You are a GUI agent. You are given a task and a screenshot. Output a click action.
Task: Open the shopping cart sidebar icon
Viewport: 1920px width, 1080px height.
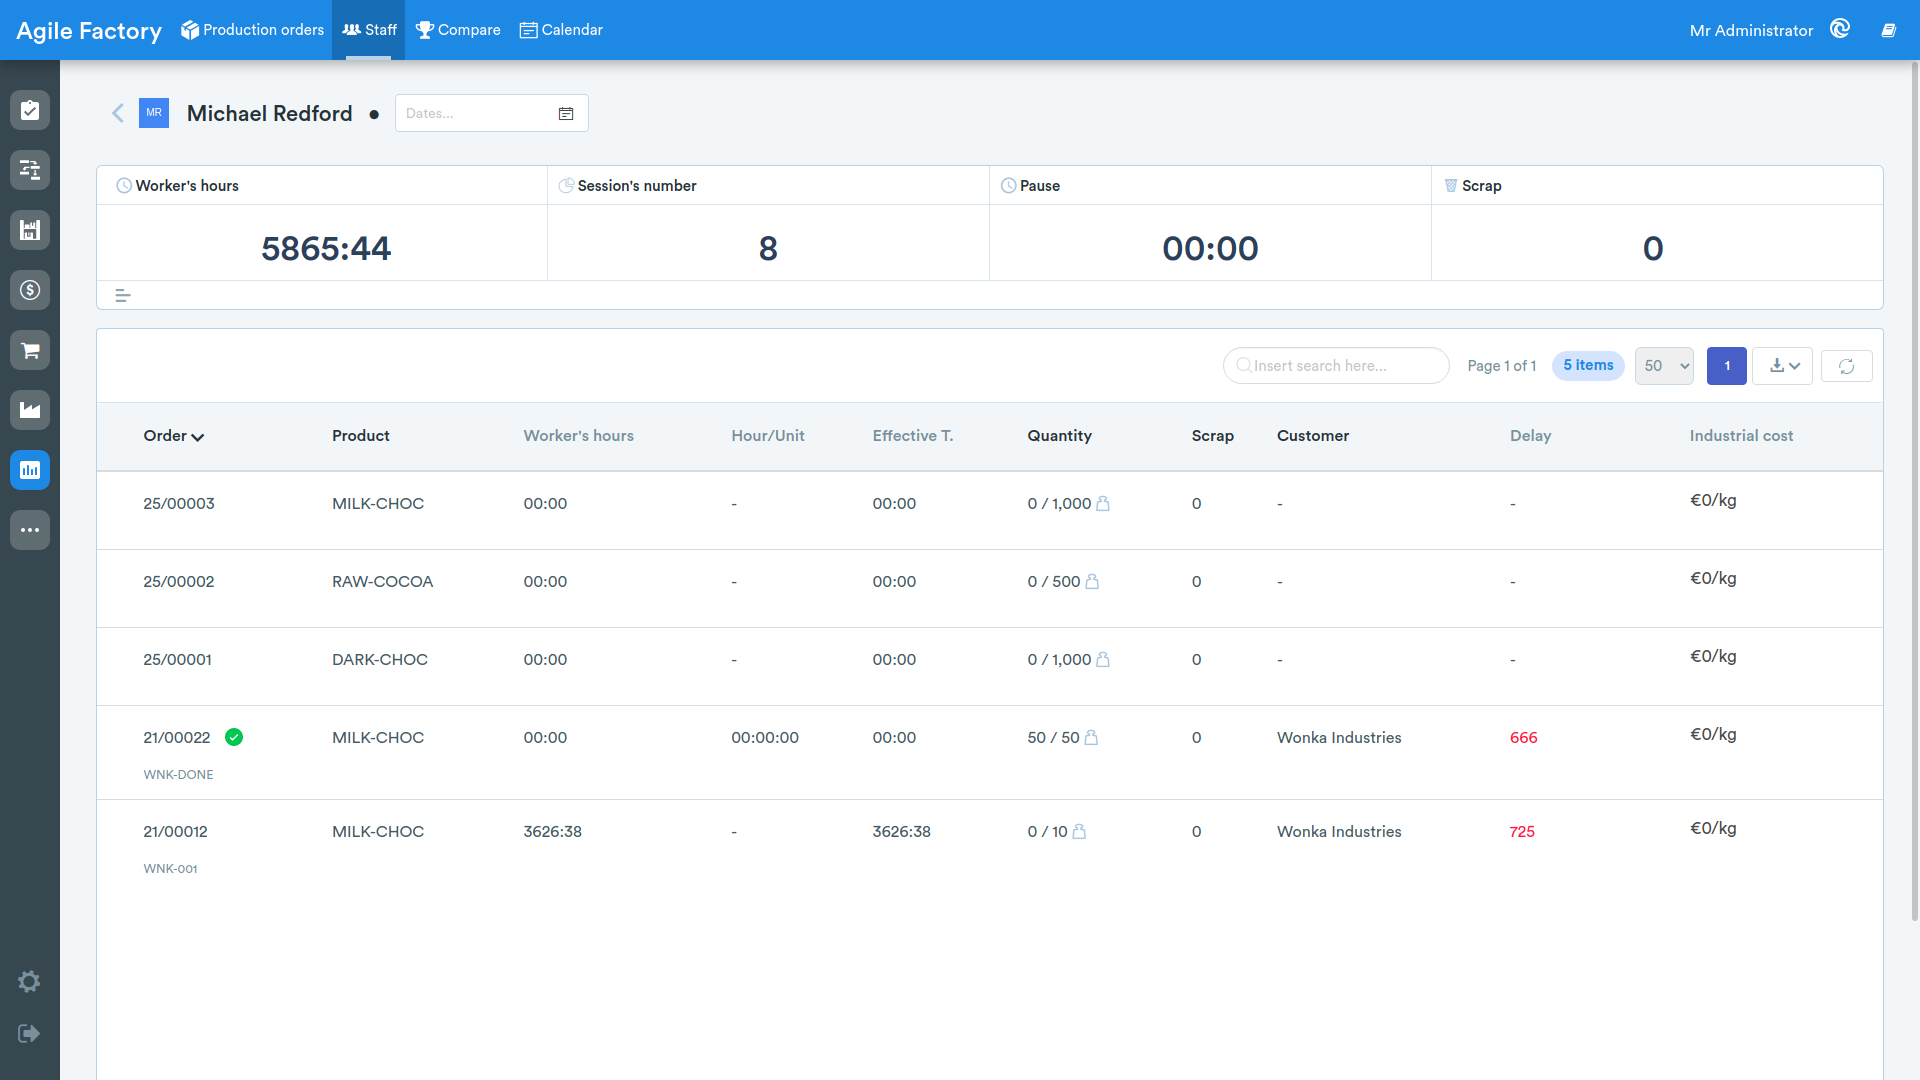coord(30,350)
